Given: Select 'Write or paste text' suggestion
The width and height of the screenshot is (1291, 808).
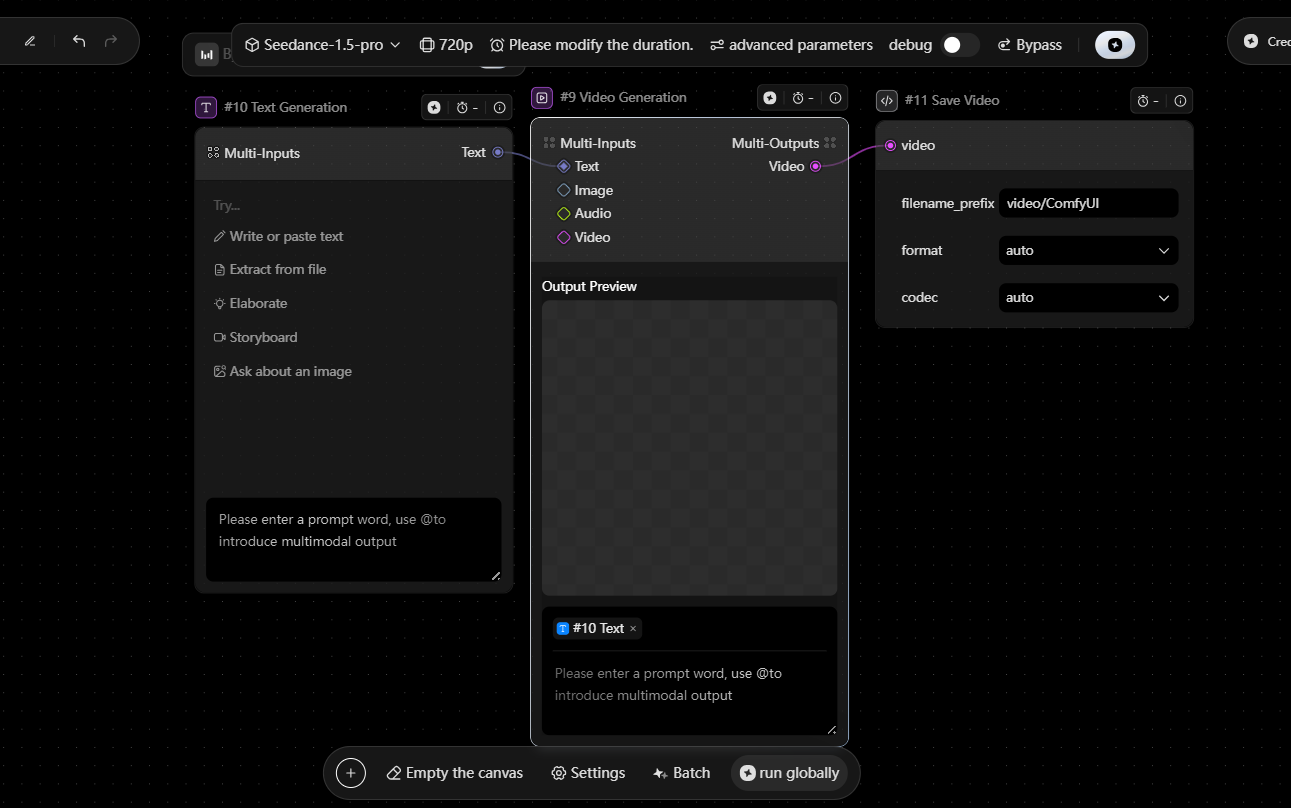Looking at the screenshot, I should 279,236.
